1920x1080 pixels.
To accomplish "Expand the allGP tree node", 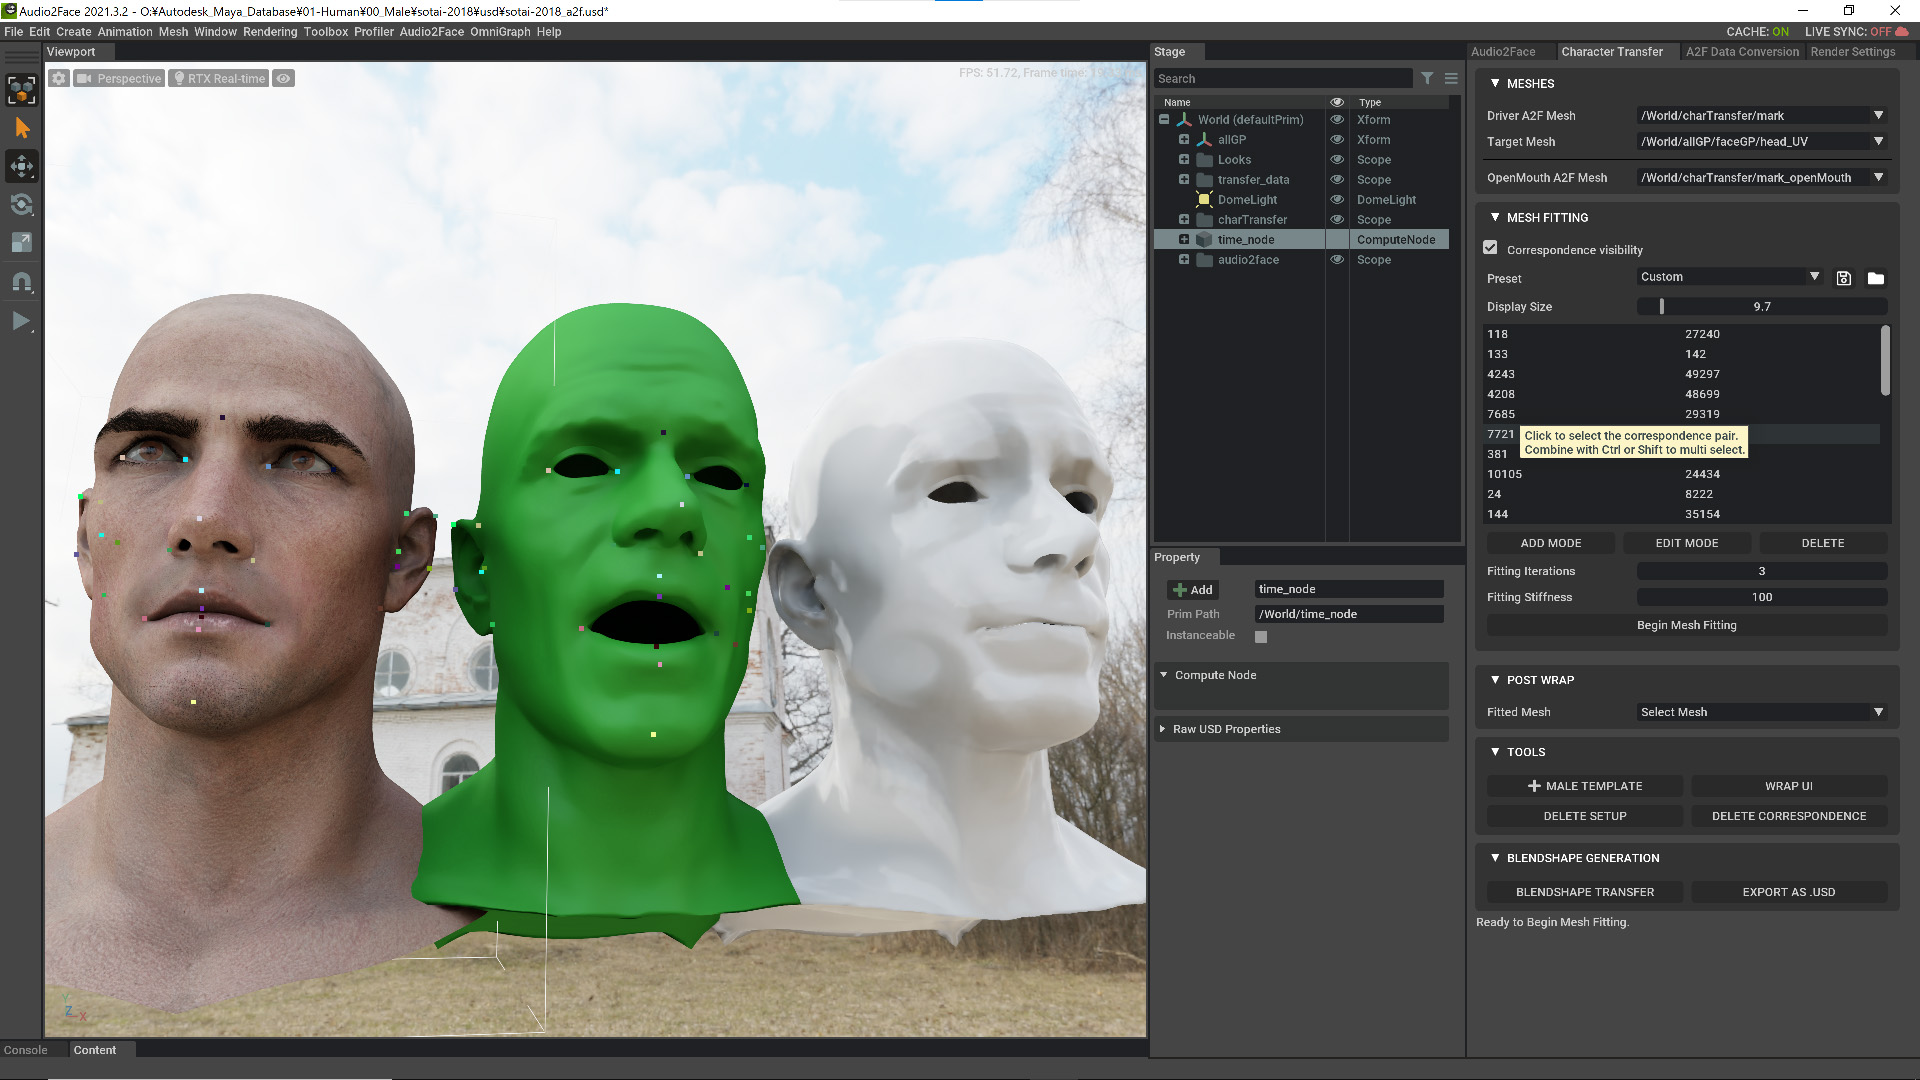I will (1184, 139).
